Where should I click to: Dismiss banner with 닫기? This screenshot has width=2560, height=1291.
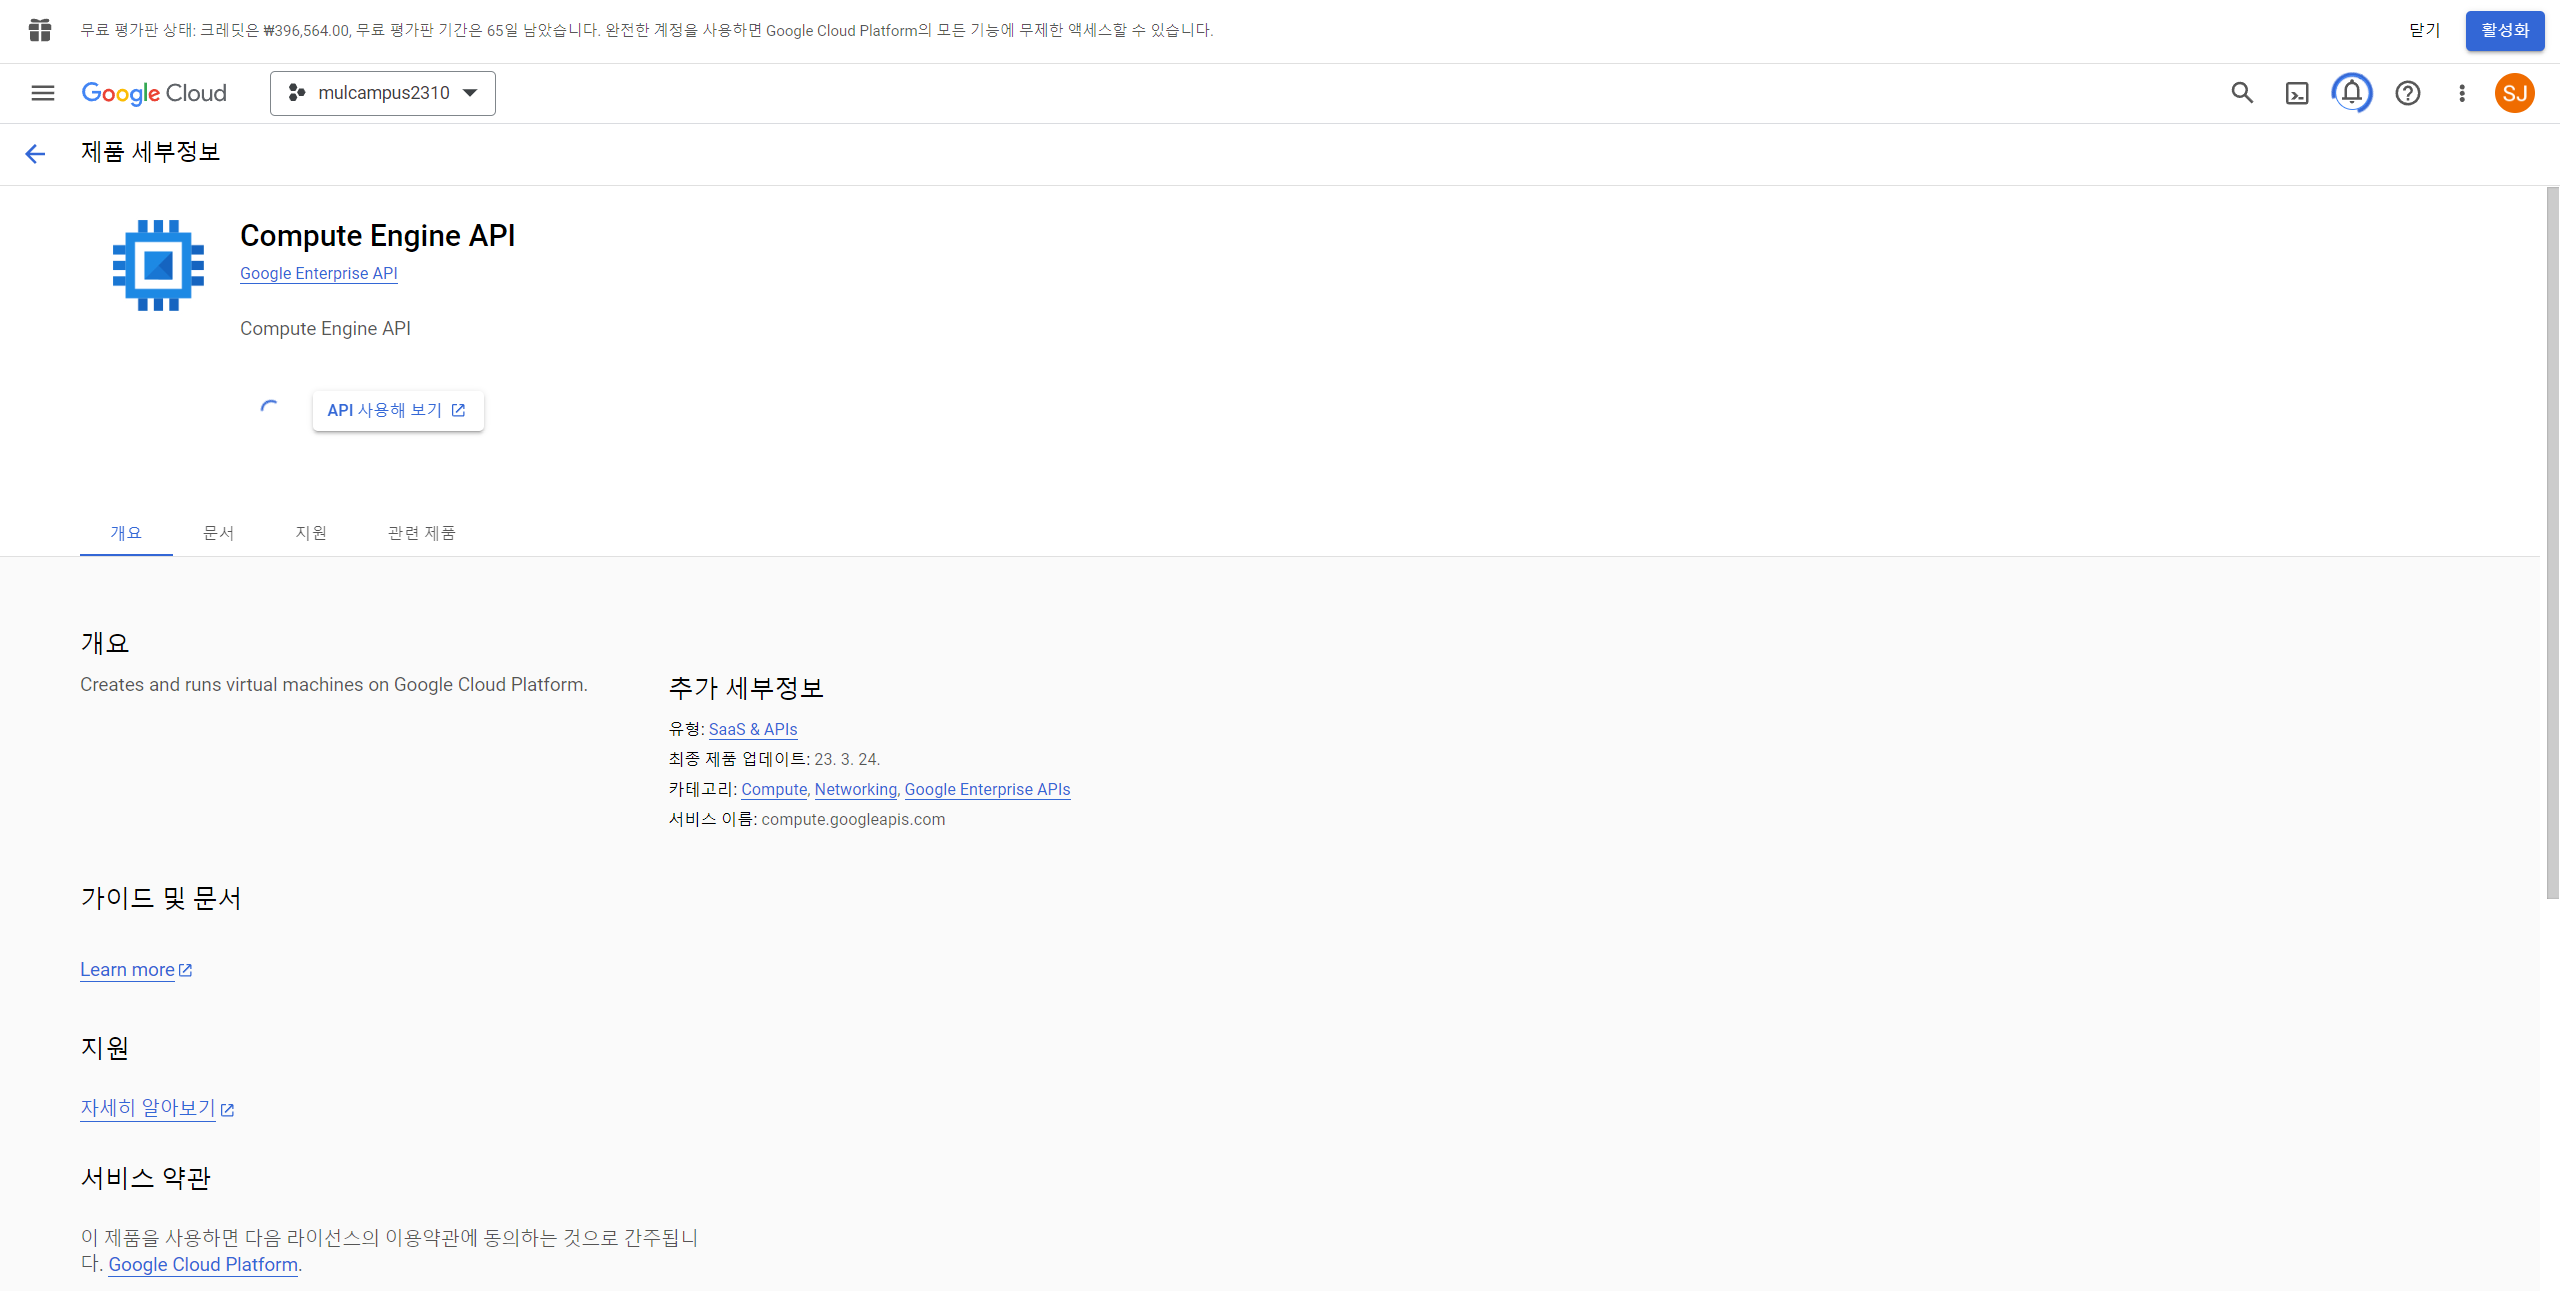2424,30
